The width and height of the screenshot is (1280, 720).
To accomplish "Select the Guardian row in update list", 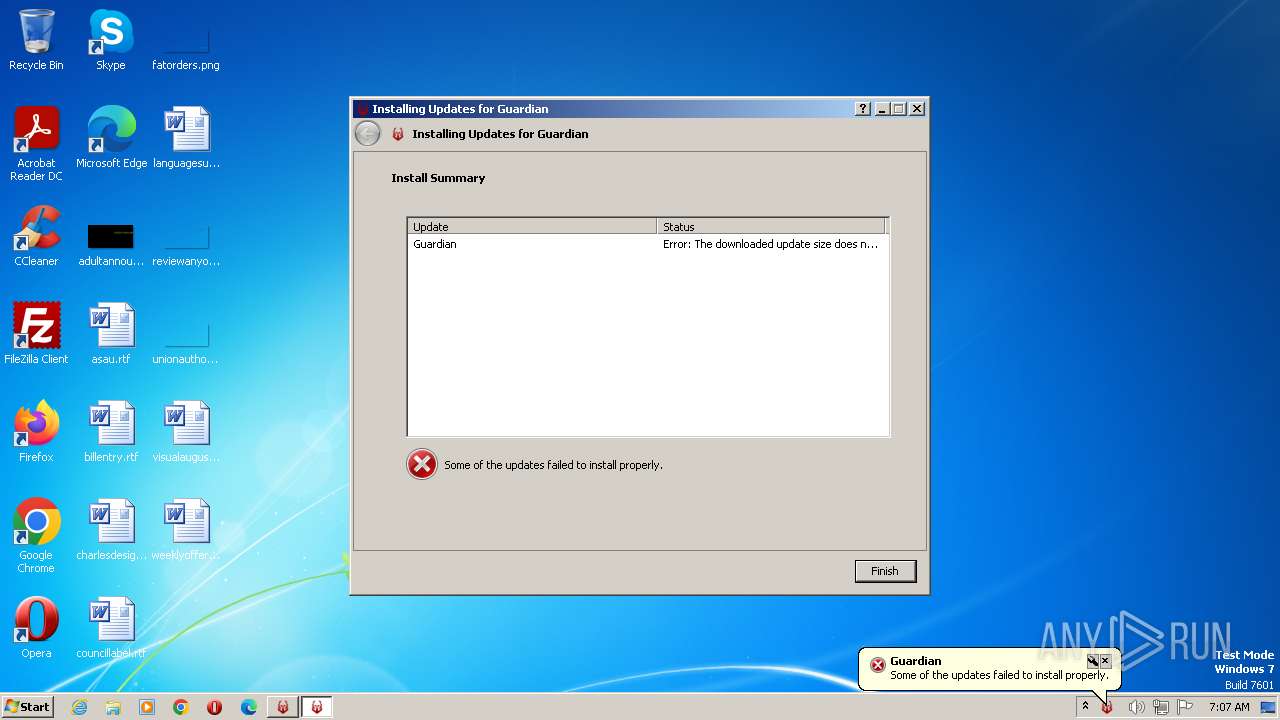I will [648, 244].
